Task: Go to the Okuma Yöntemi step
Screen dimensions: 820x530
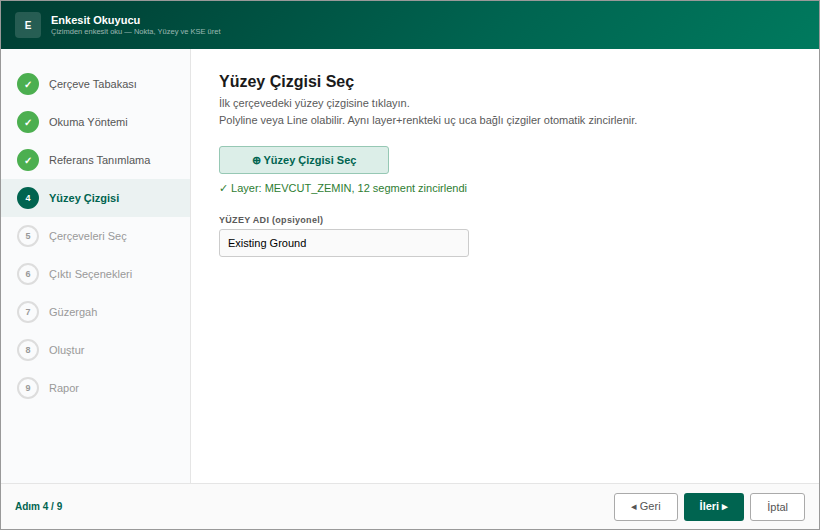Action: pyautogui.click(x=96, y=122)
